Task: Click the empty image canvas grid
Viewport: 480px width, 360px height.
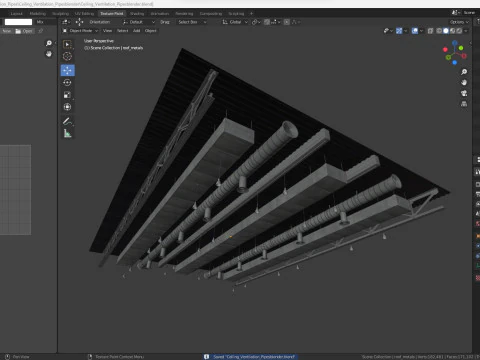Action: [15, 190]
